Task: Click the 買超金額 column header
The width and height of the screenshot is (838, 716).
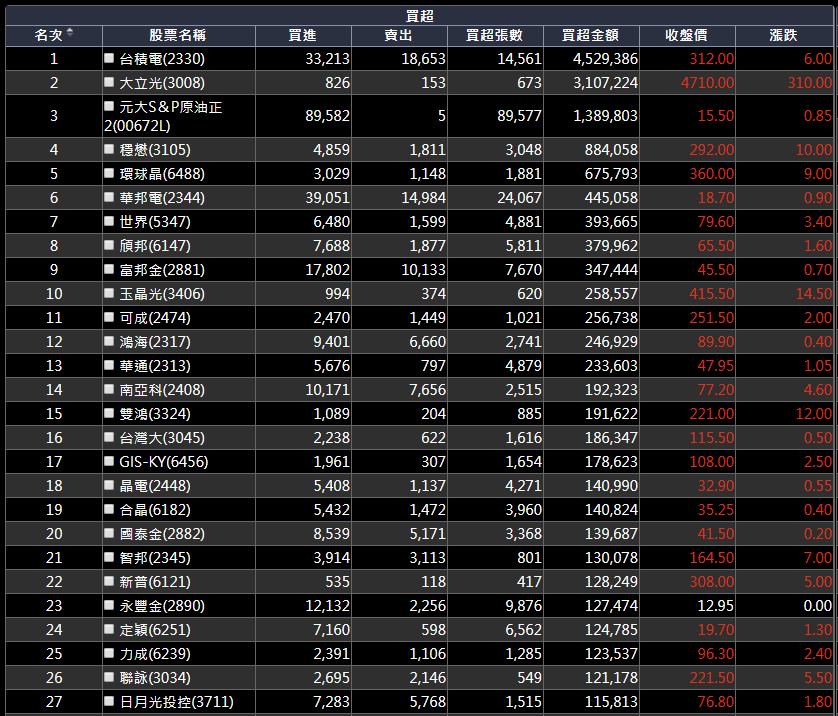Action: [x=591, y=35]
